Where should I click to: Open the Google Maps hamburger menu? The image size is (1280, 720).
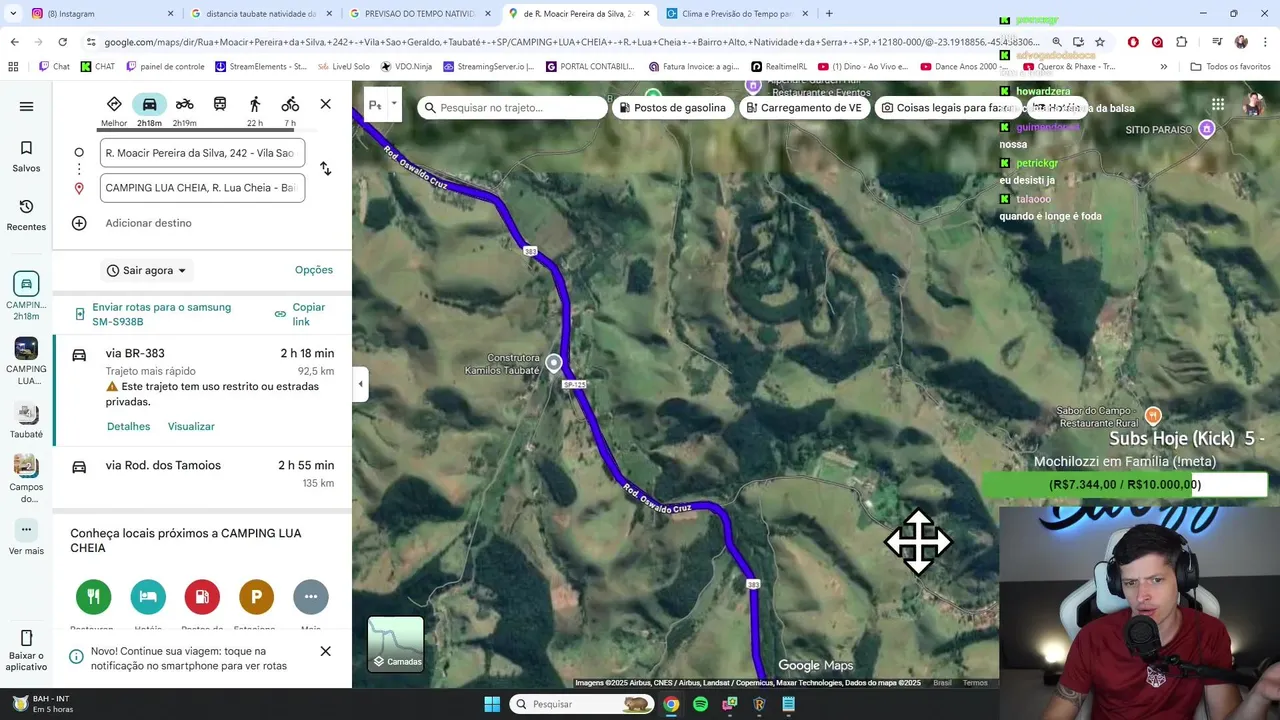click(x=26, y=106)
